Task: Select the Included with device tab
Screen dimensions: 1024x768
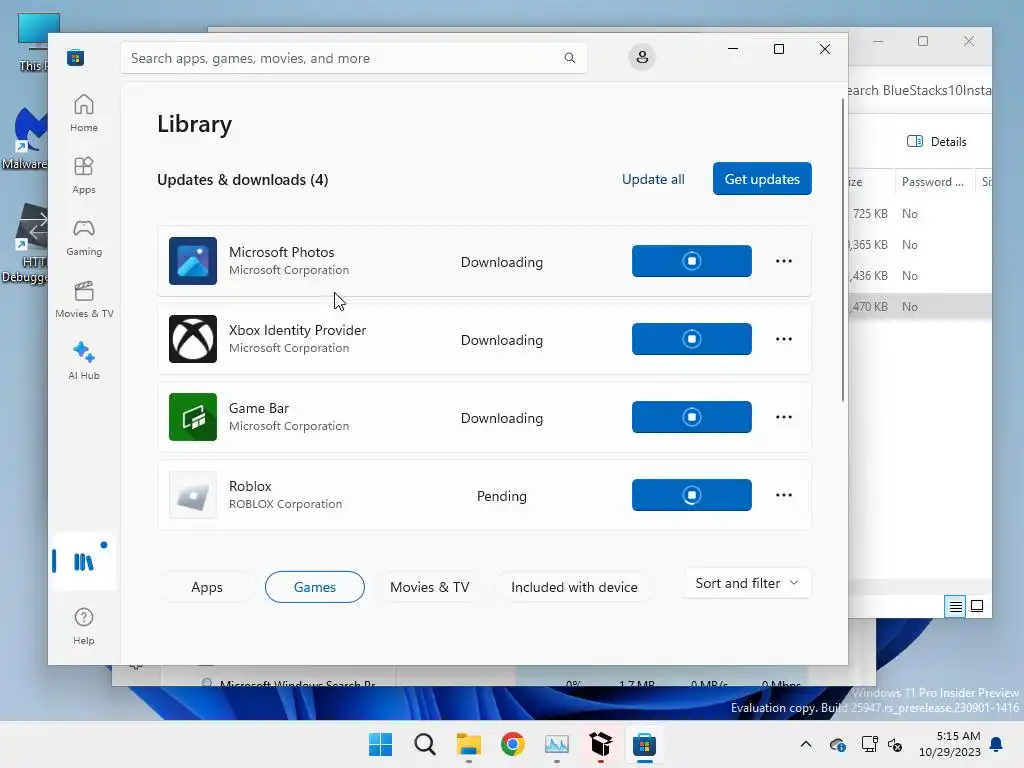Action: tap(574, 587)
